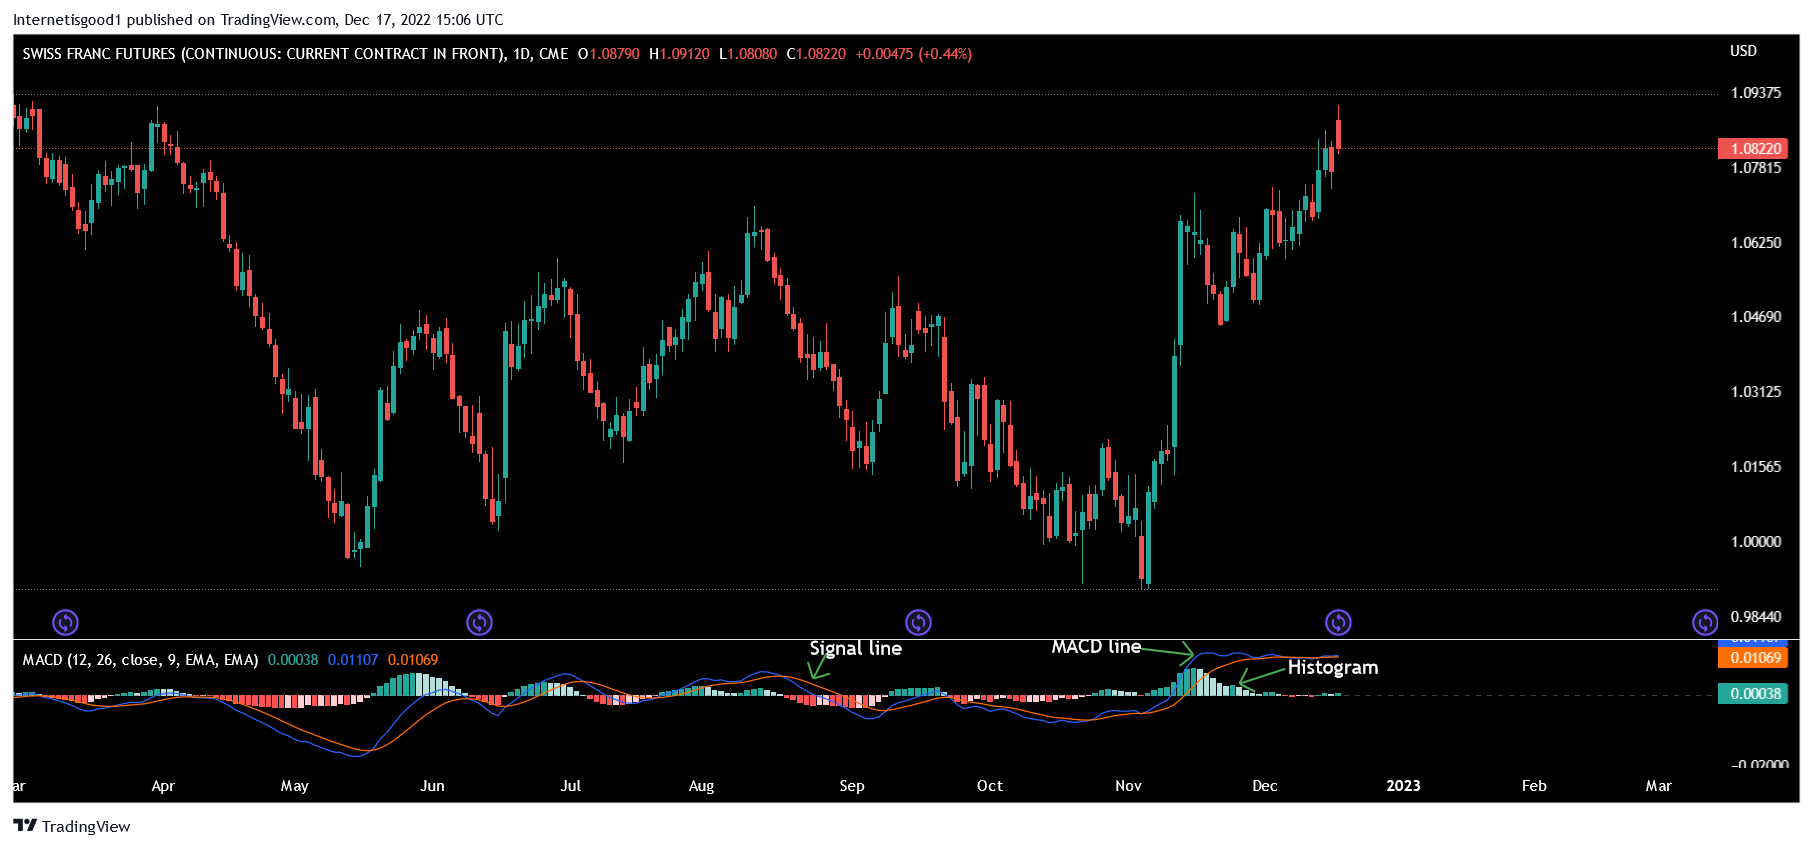Click the rightmost contract rollover icon
This screenshot has width=1813, height=847.
[x=1705, y=623]
